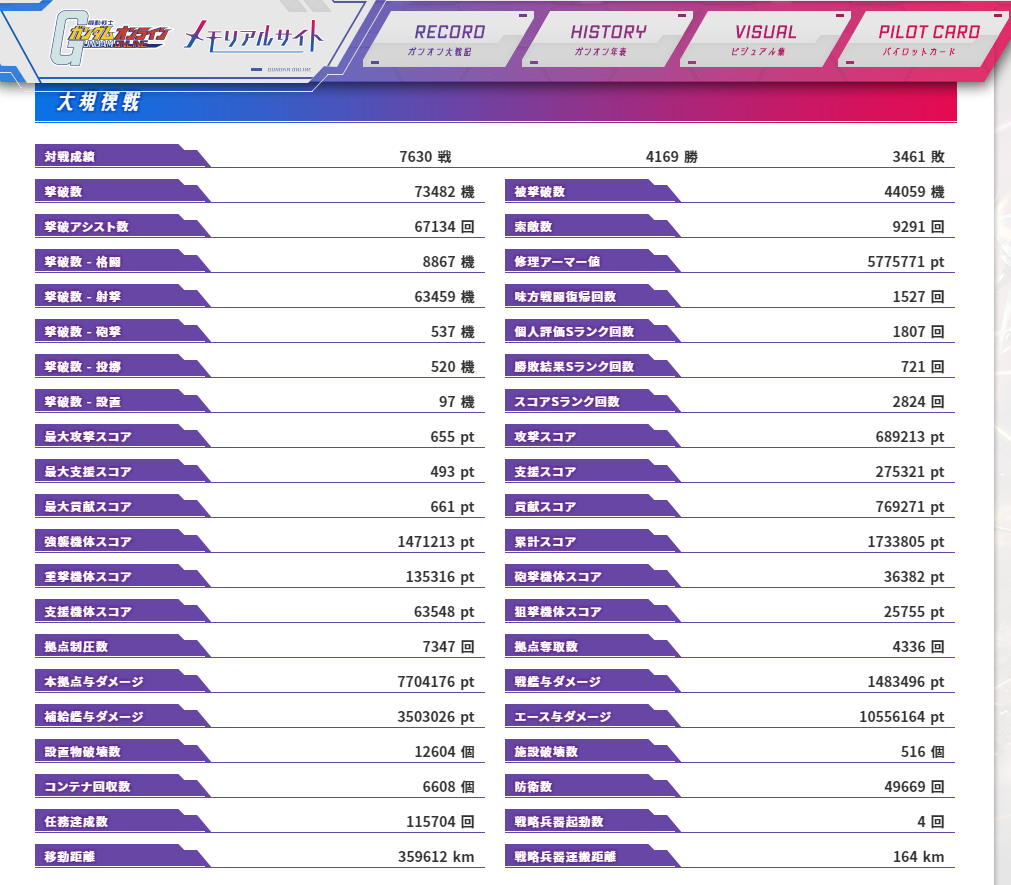This screenshot has width=1011, height=885.
Task: Click the 10556164 pt value
Action: 901,716
